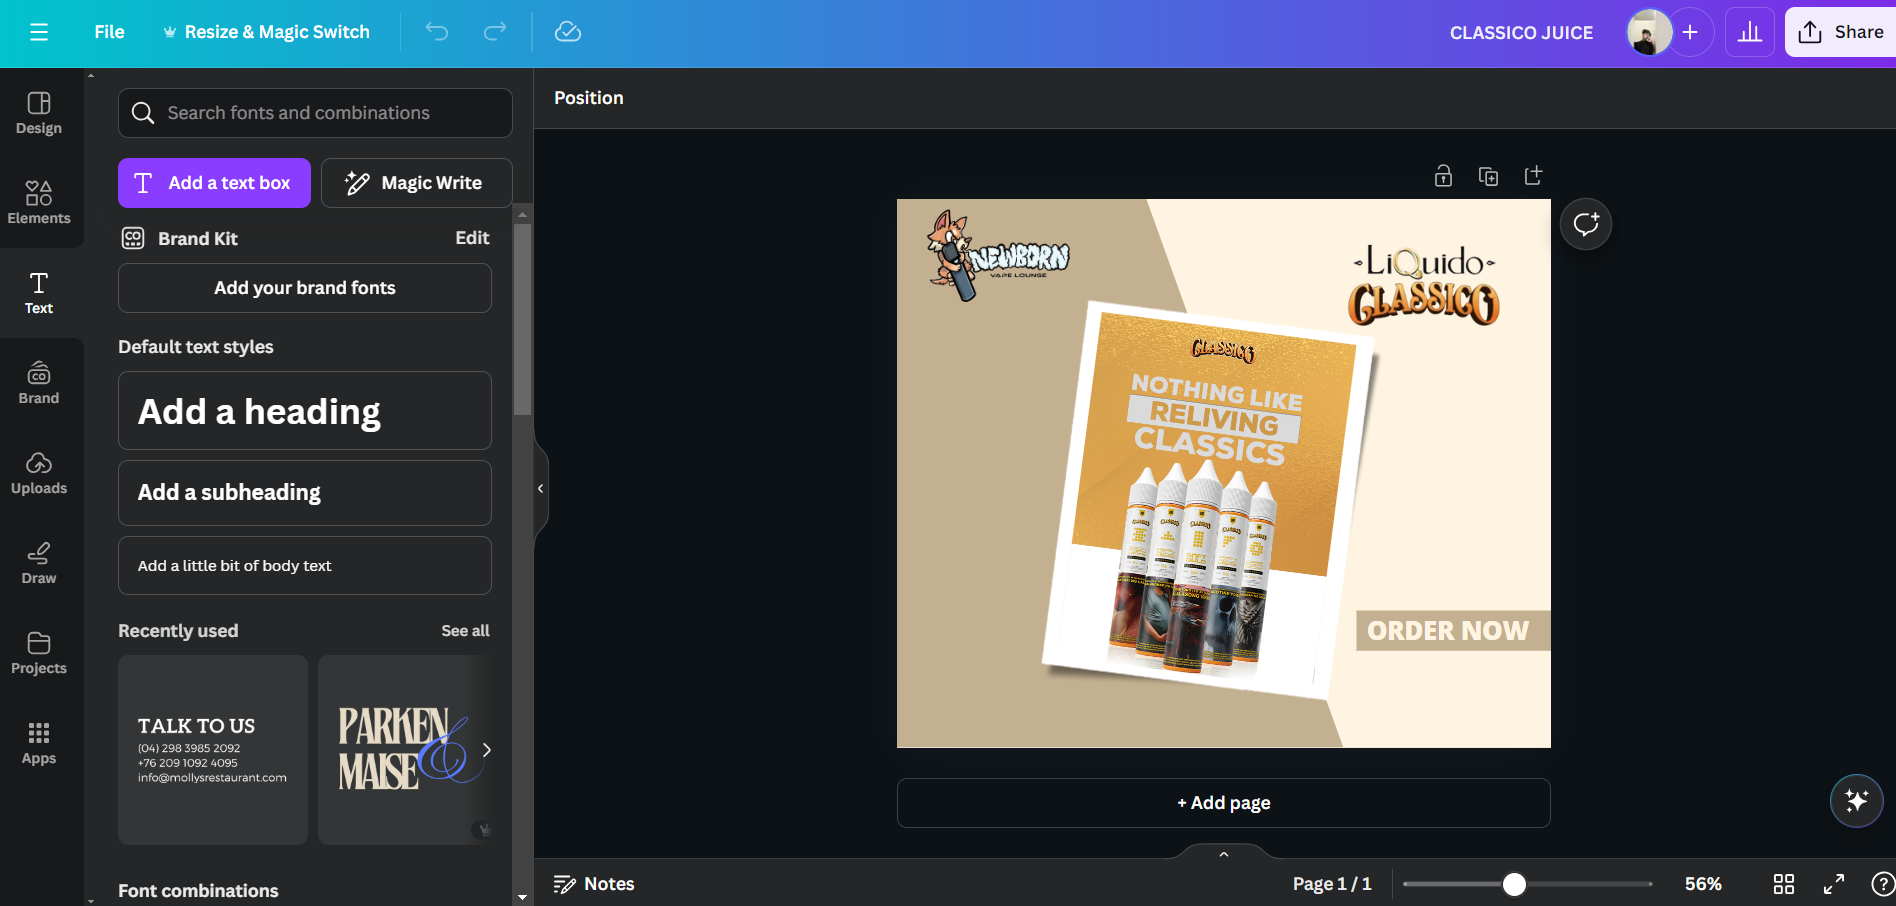
Task: Open the File menu
Action: point(110,32)
